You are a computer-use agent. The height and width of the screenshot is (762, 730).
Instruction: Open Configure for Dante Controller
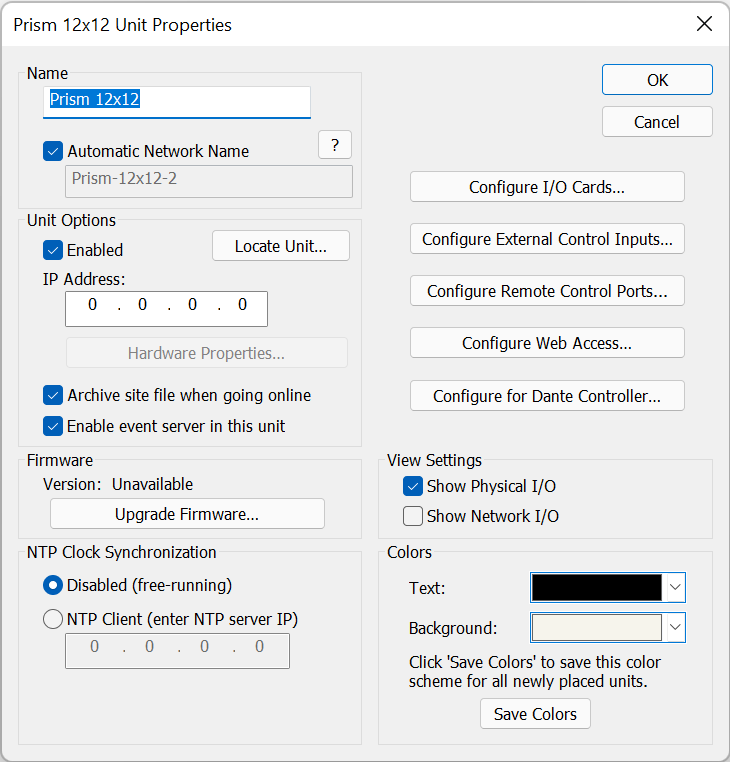(547, 396)
